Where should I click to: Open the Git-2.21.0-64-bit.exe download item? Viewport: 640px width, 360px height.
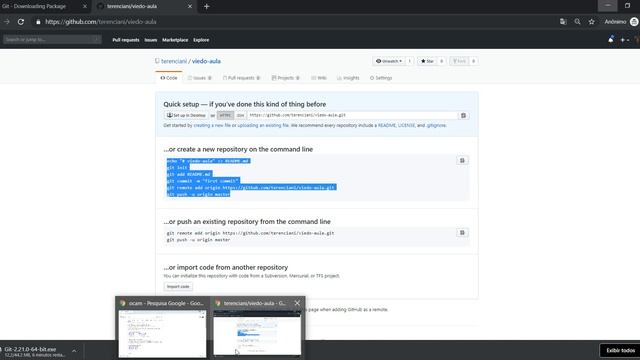coord(35,352)
